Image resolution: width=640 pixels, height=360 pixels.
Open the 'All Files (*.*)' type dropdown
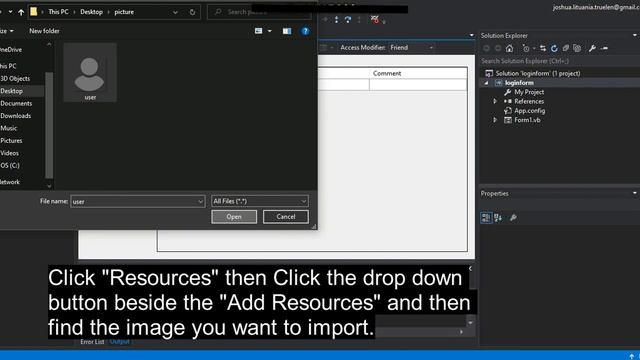pos(260,201)
